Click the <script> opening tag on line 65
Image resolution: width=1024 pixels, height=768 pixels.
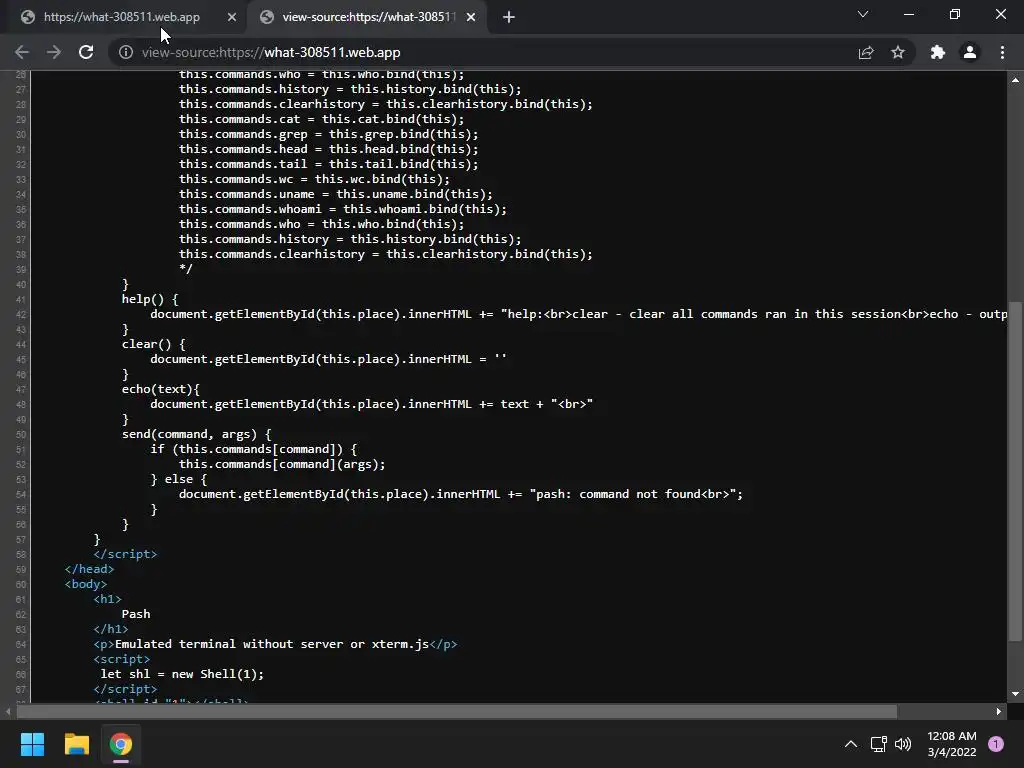pos(121,659)
